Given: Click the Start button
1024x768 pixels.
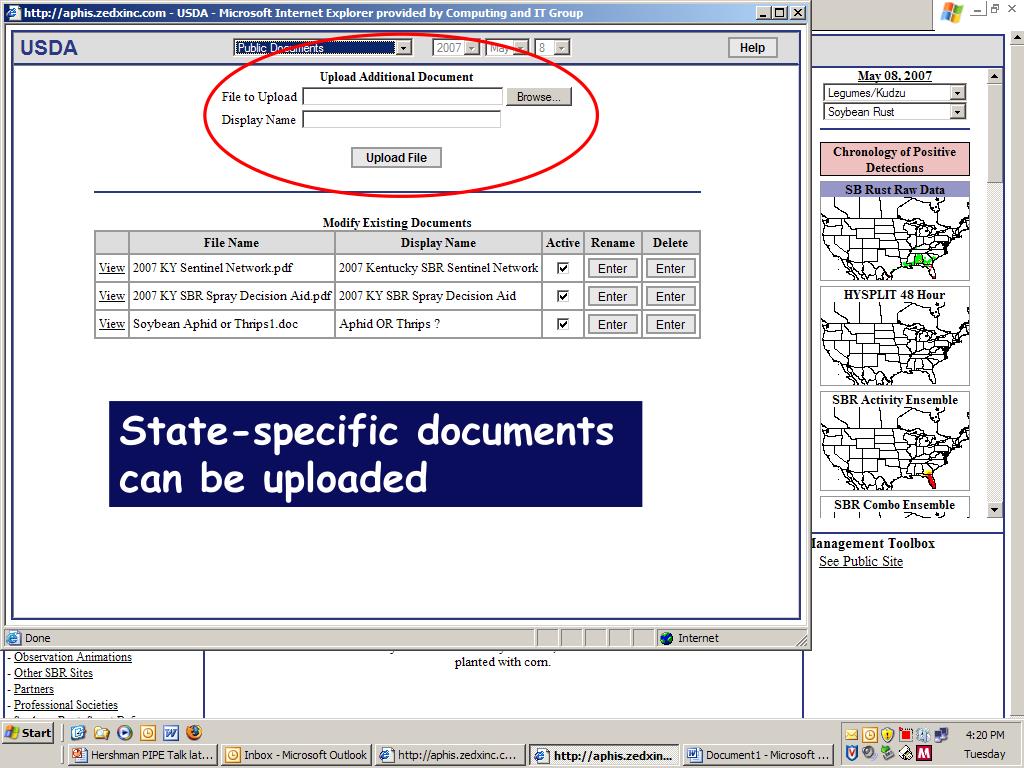Looking at the screenshot, I should [x=27, y=732].
